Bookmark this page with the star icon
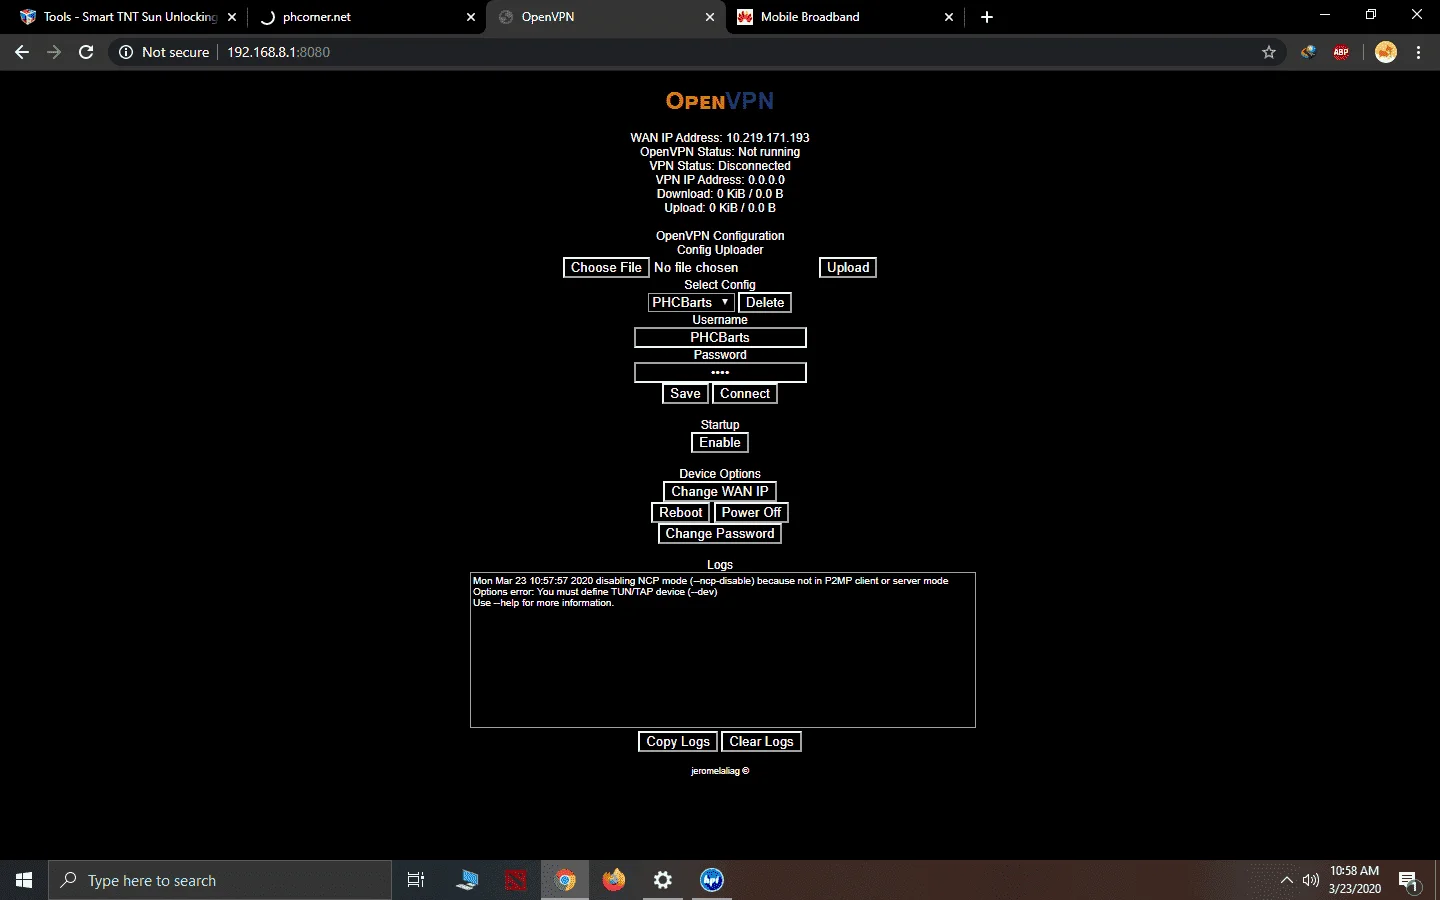Image resolution: width=1440 pixels, height=900 pixels. click(1269, 52)
